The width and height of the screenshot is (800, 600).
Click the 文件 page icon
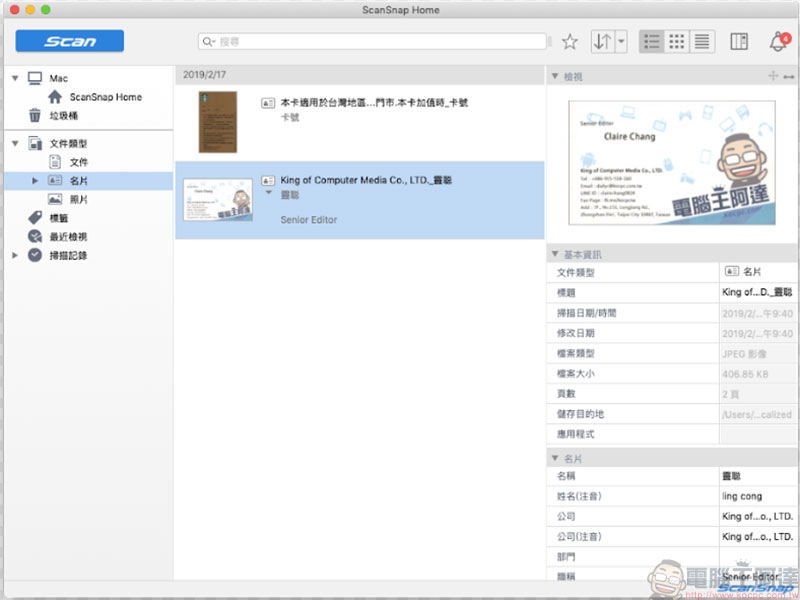pos(55,162)
